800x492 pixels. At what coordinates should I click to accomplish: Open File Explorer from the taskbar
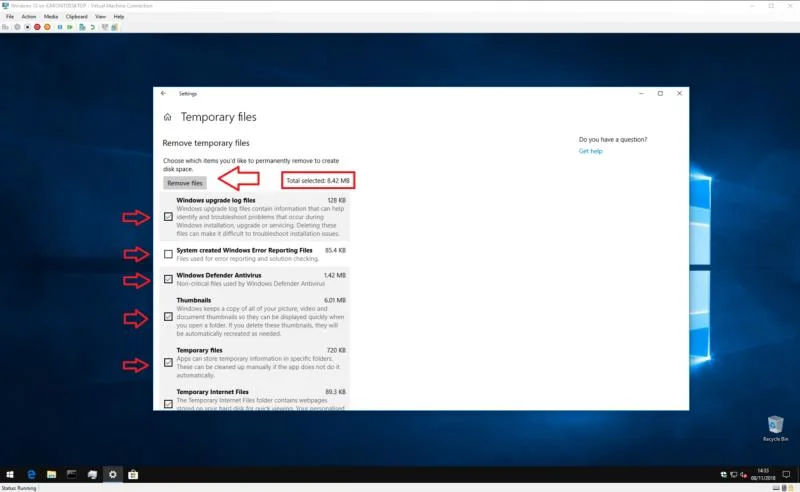(52, 475)
